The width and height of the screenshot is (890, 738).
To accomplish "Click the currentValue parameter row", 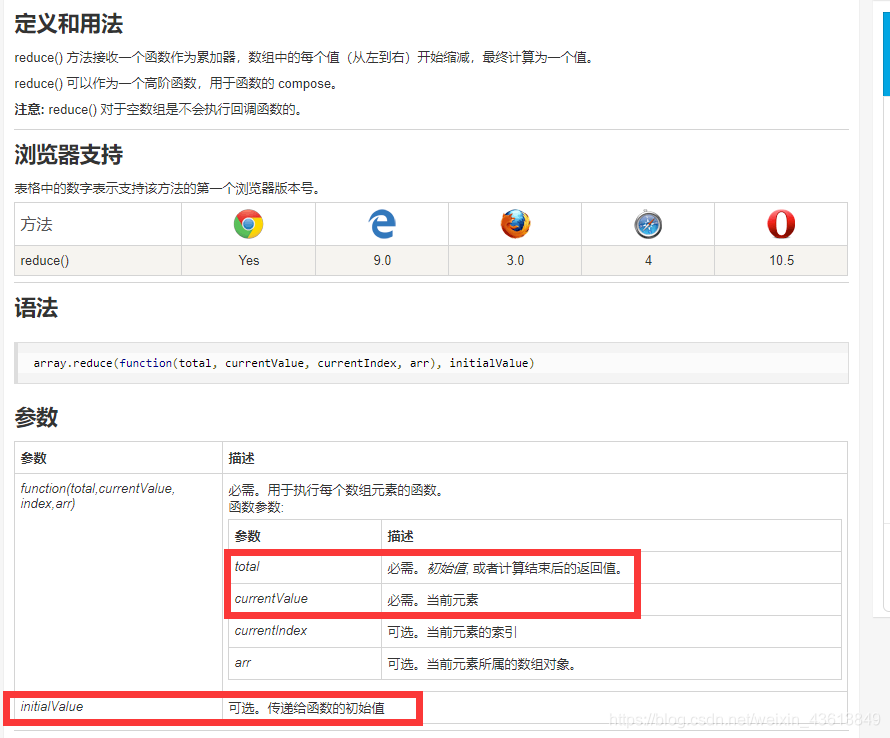I will click(x=430, y=599).
